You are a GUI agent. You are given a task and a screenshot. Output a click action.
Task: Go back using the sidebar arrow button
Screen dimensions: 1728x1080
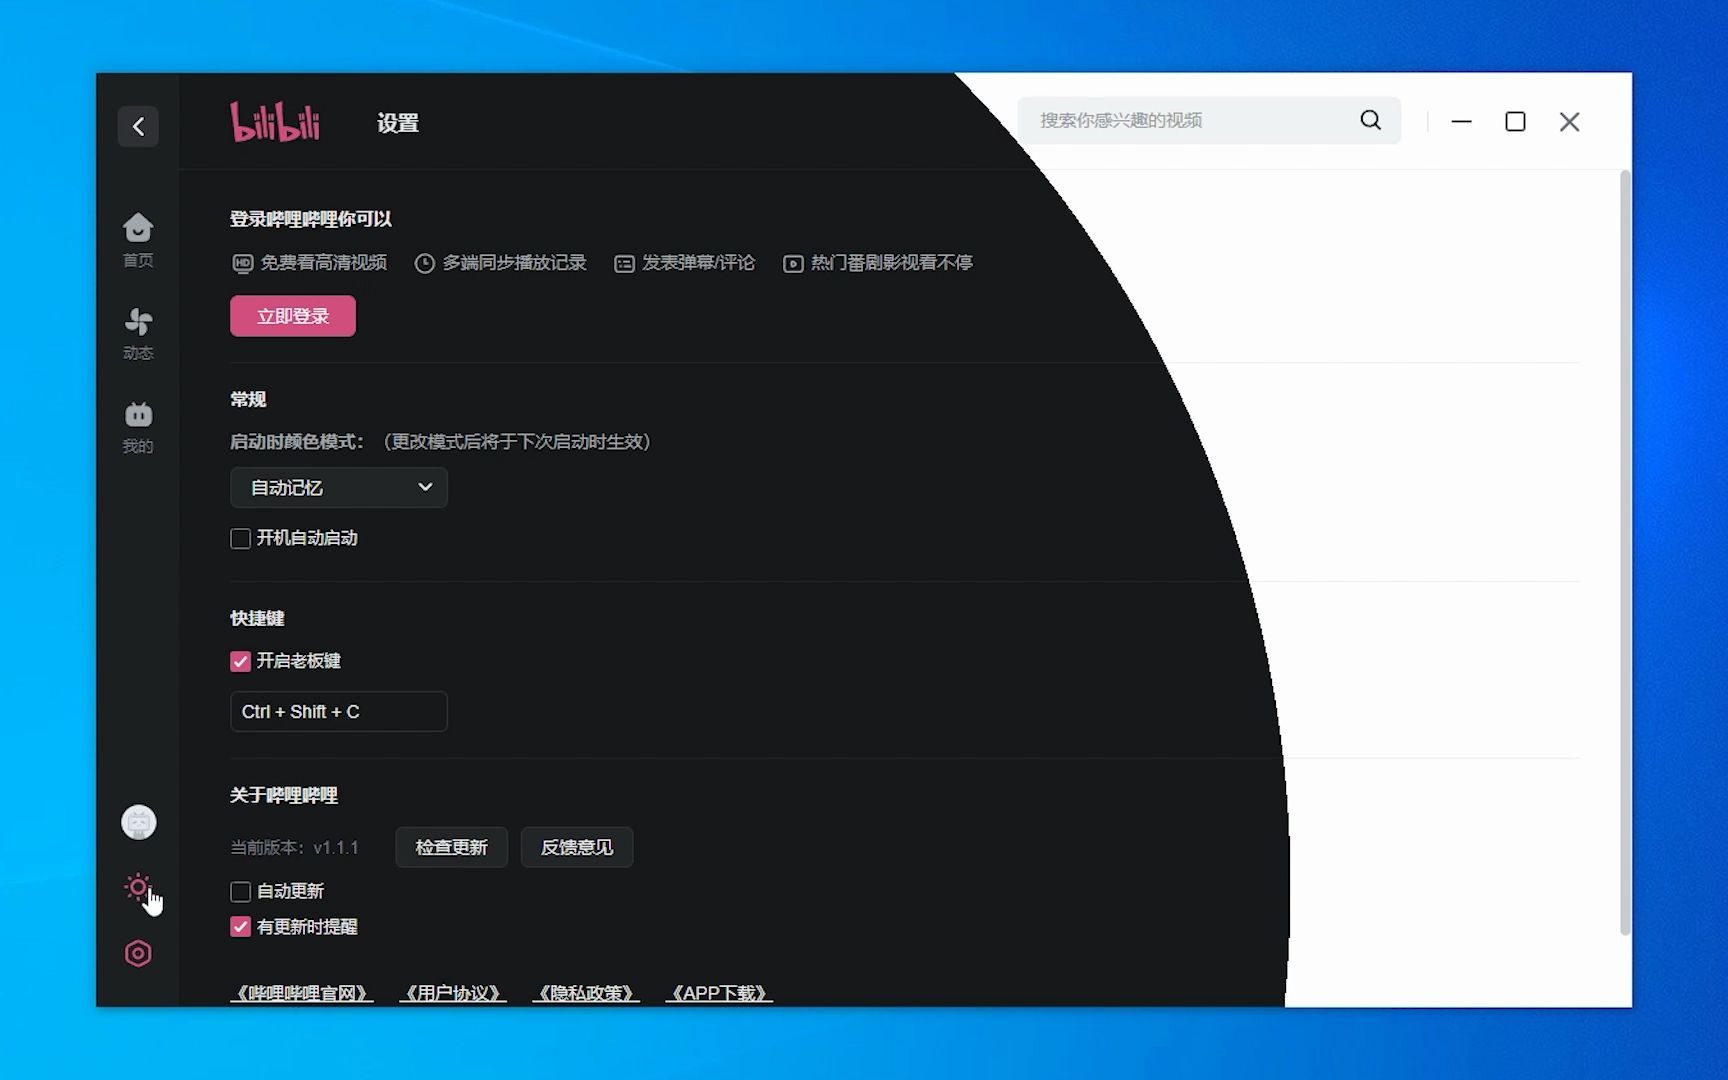tap(138, 126)
